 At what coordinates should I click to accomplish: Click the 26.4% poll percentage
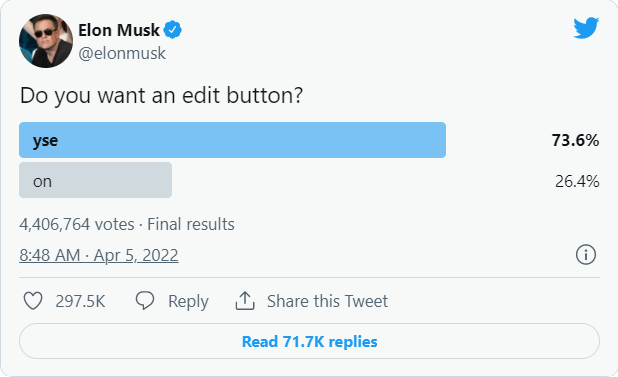pyautogui.click(x=577, y=181)
